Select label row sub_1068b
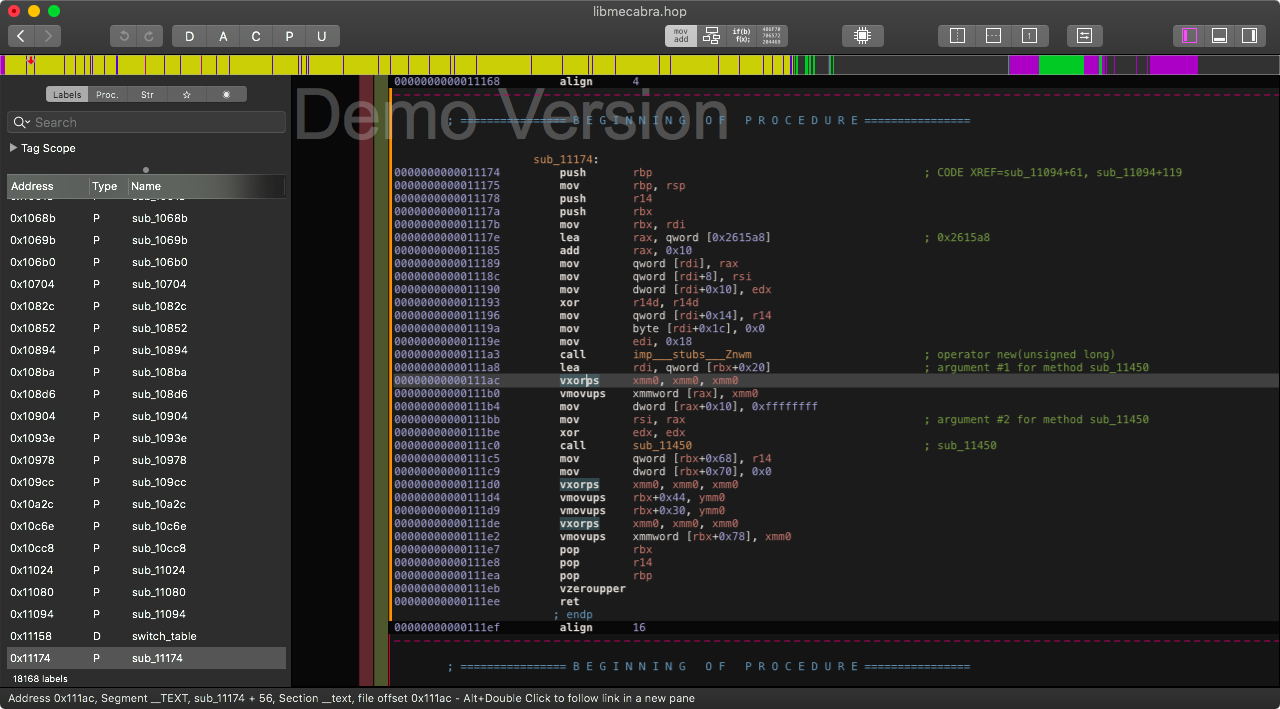This screenshot has height=709, width=1280. (146, 218)
